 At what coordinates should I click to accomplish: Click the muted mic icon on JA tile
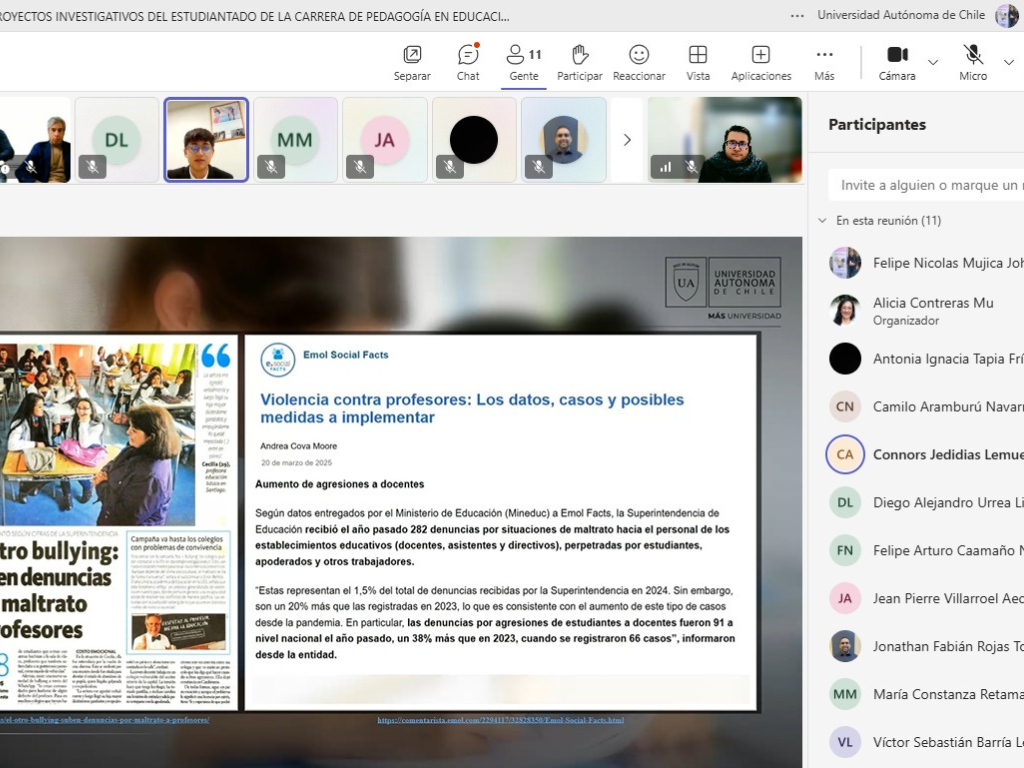point(360,167)
